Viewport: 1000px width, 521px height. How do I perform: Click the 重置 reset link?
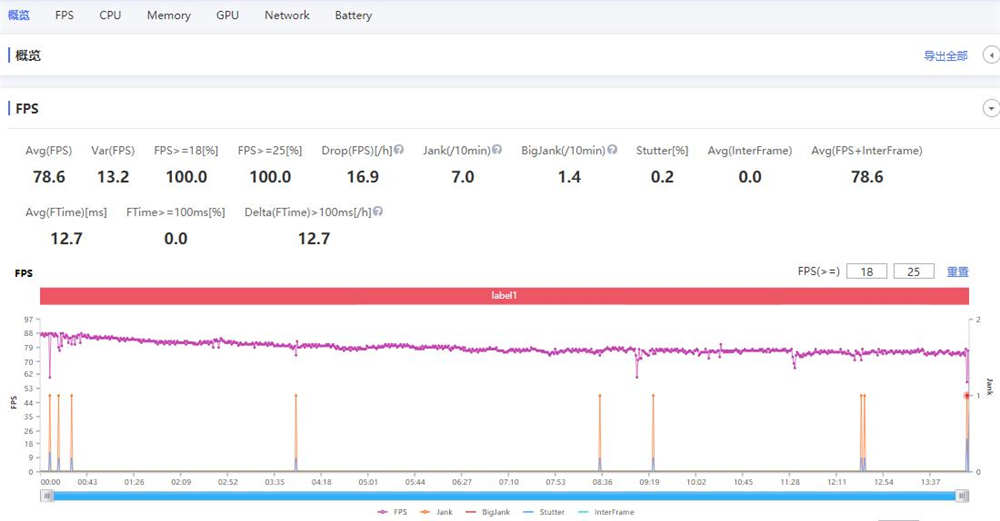(x=957, y=272)
